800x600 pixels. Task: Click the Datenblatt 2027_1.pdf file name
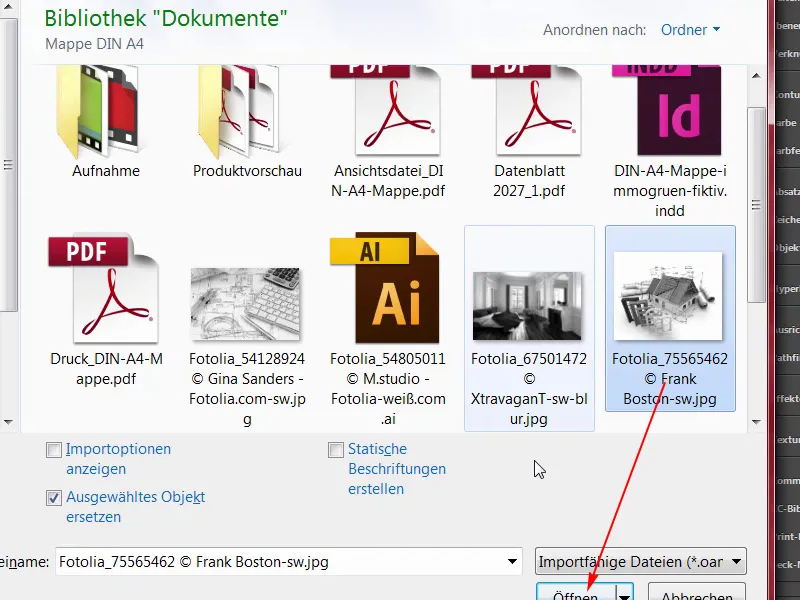coord(529,181)
